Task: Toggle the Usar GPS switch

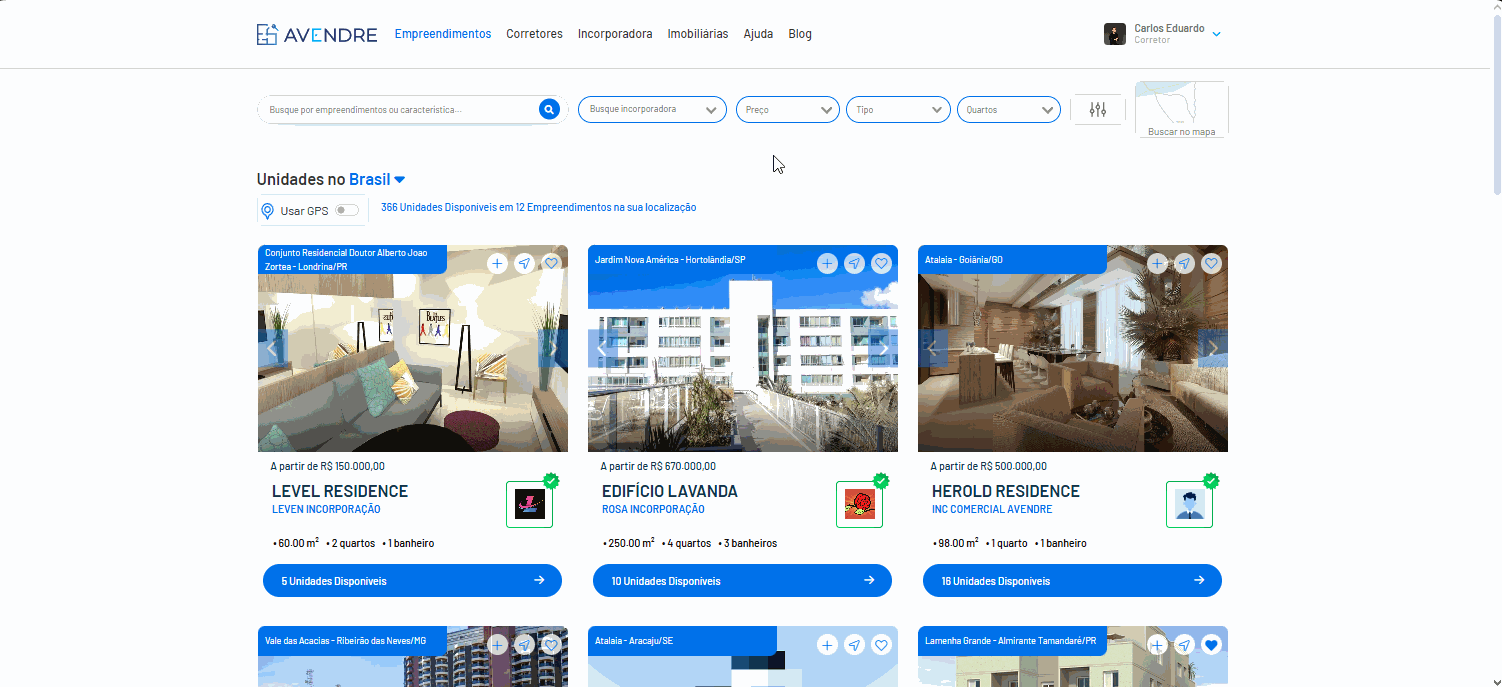Action: tap(347, 210)
